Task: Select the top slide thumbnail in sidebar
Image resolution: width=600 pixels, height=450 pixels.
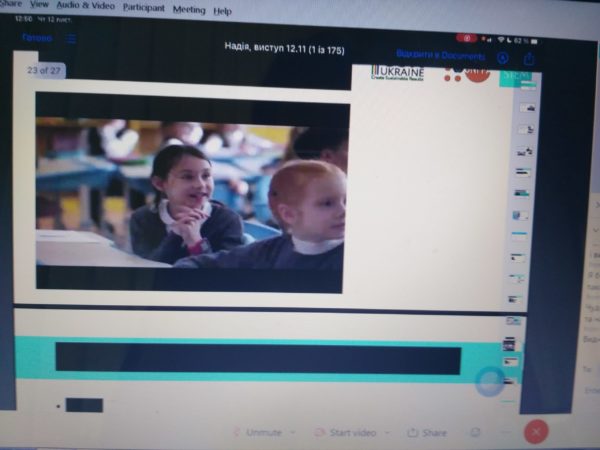Action: click(522, 85)
